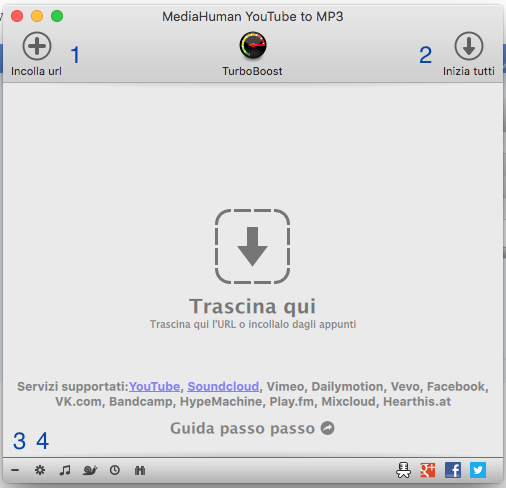This screenshot has height=488, width=506.
Task: Click the music note icon in bottom bar
Action: pos(65,470)
